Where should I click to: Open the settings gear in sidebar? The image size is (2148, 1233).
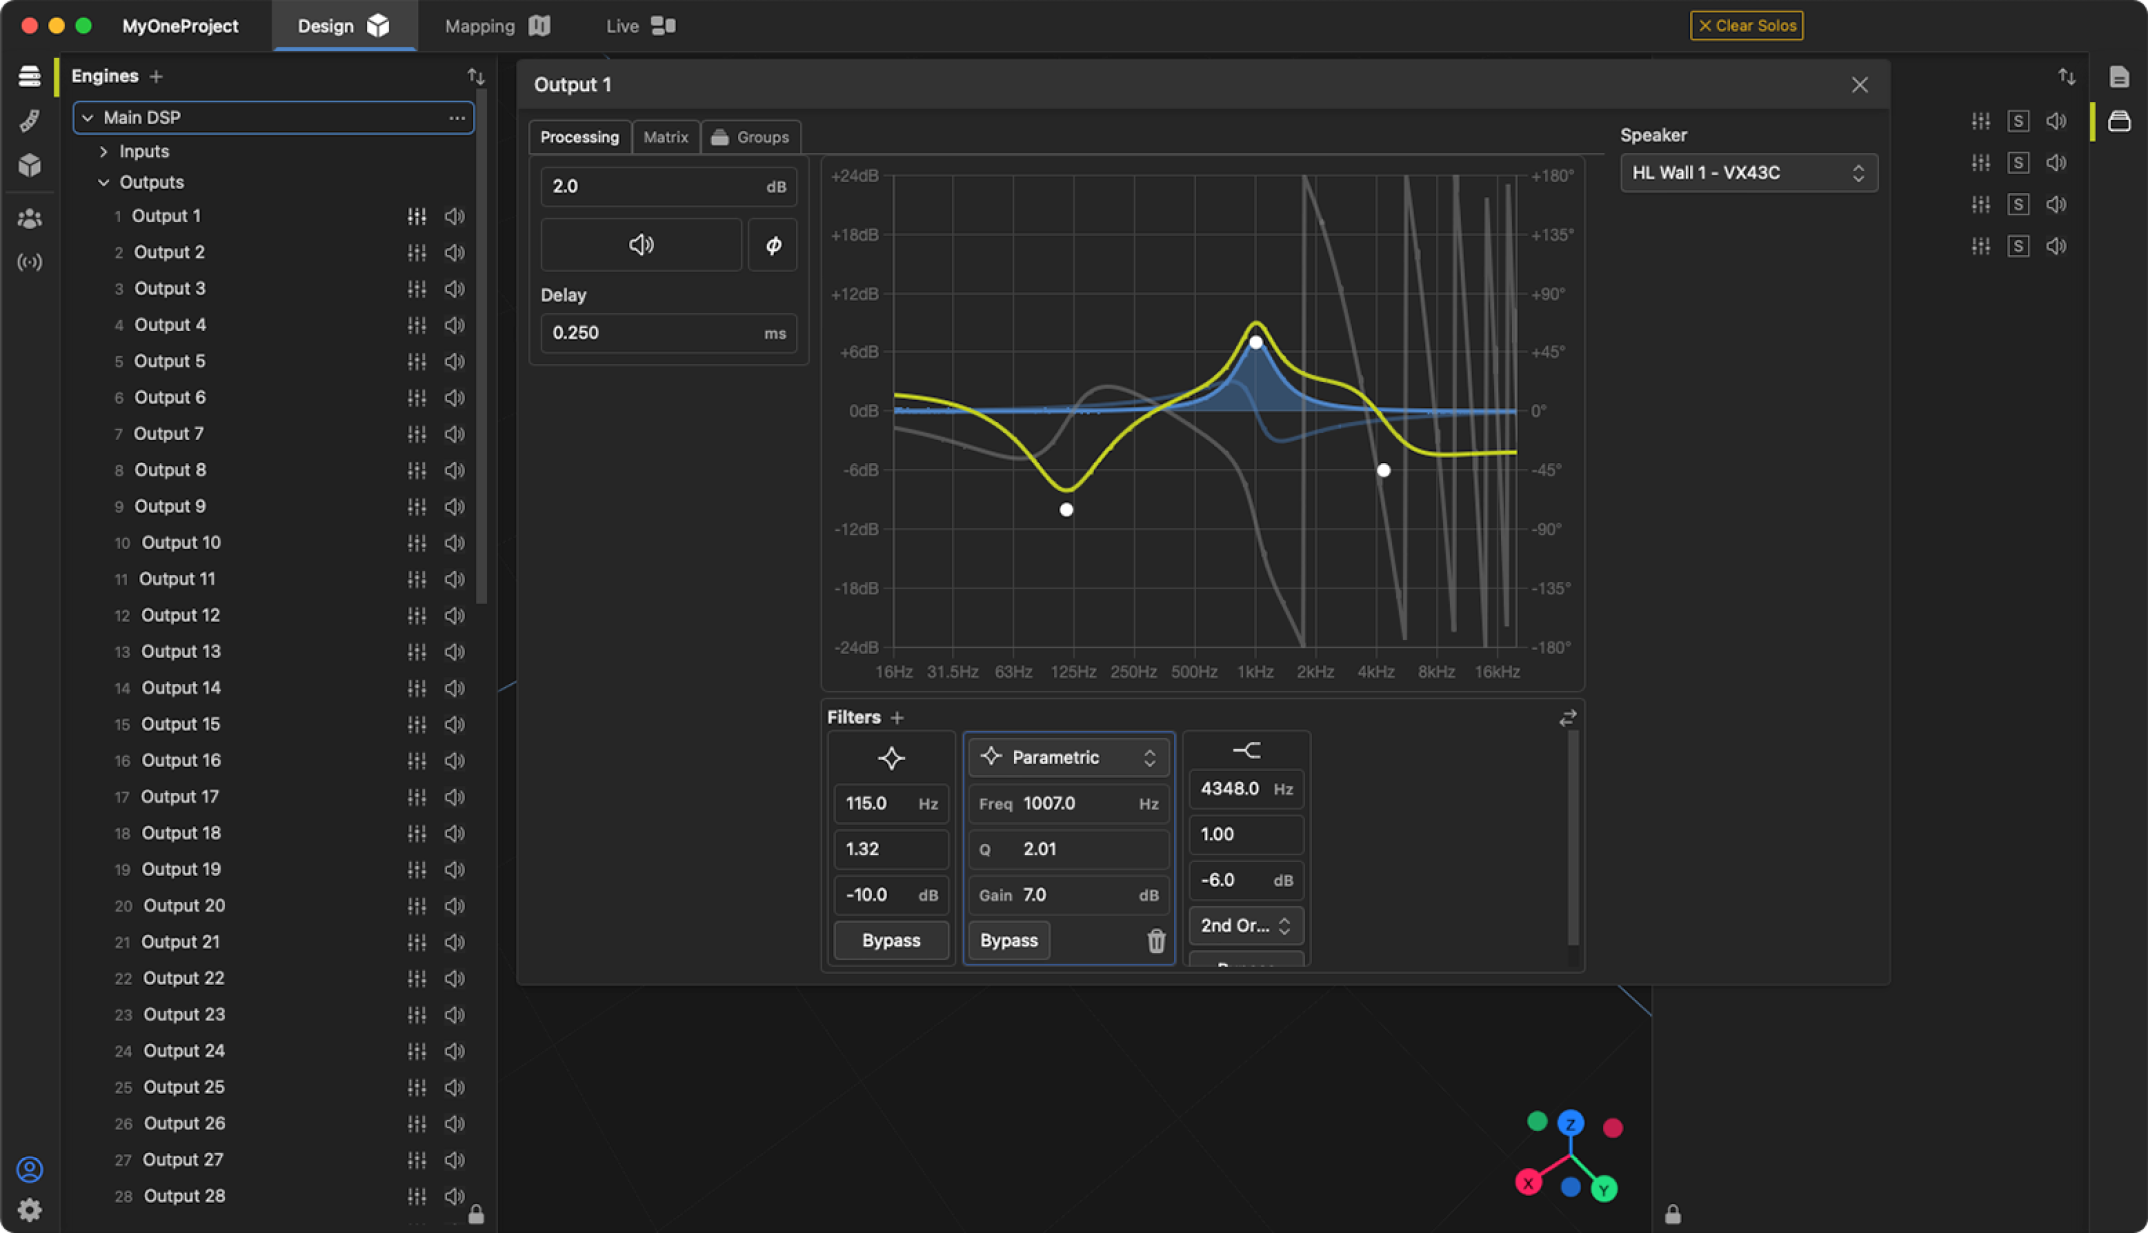(x=29, y=1210)
